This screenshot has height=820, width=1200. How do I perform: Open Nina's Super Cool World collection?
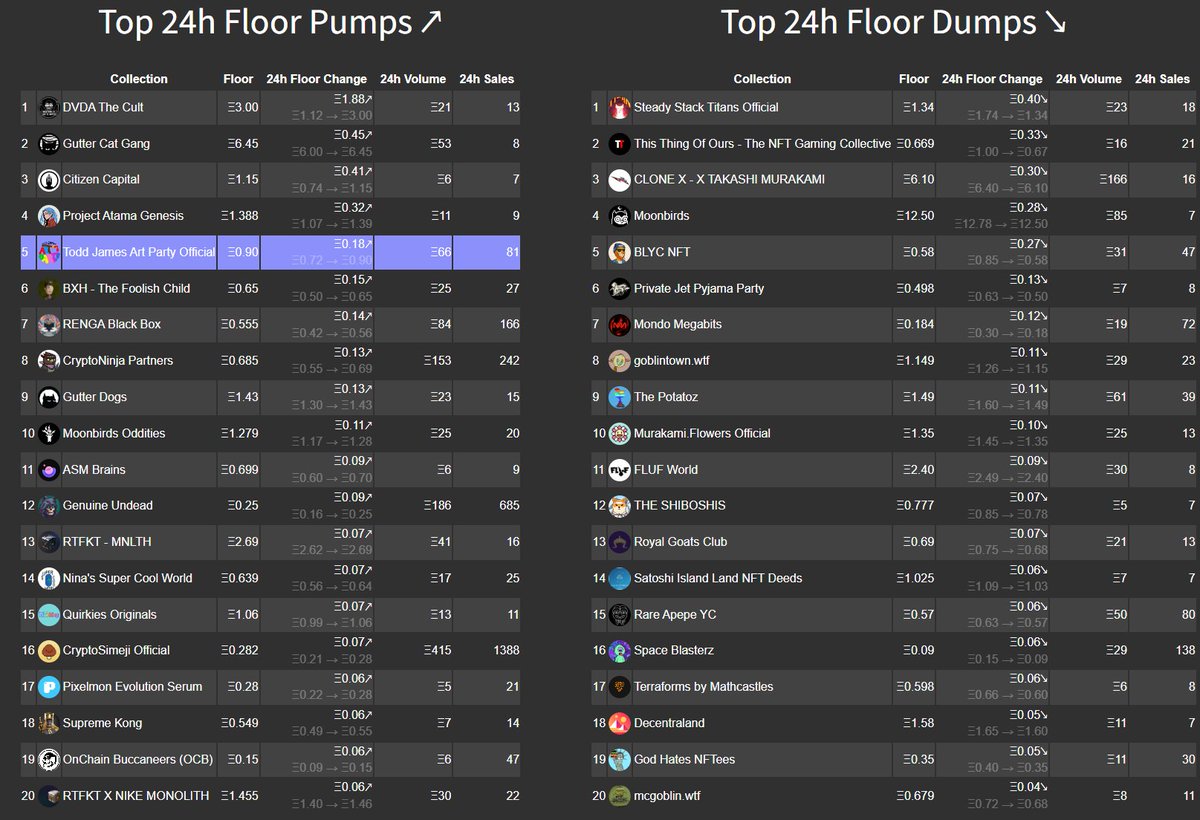pyautogui.click(x=128, y=578)
